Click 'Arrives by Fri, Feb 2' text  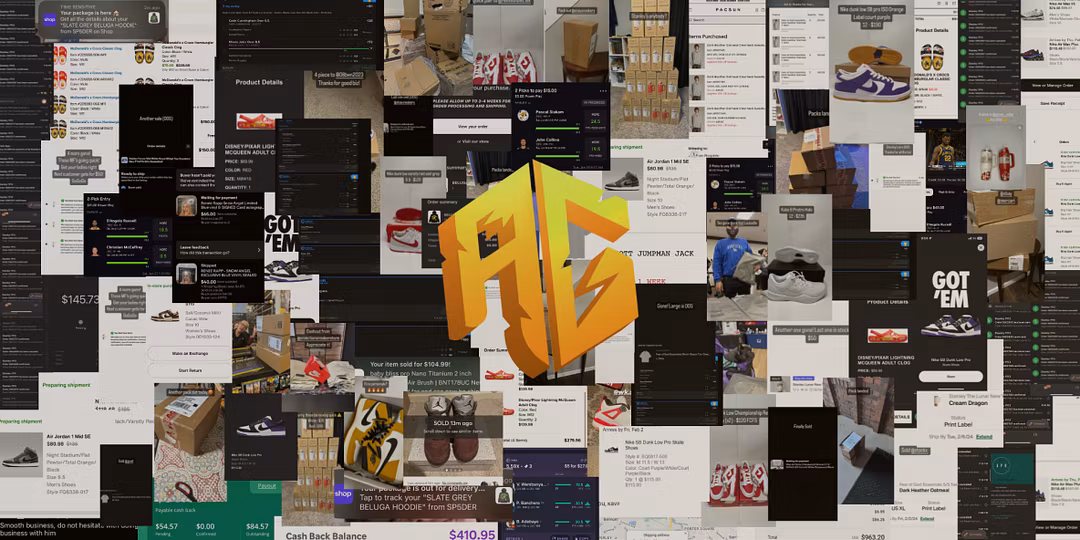click(x=623, y=428)
